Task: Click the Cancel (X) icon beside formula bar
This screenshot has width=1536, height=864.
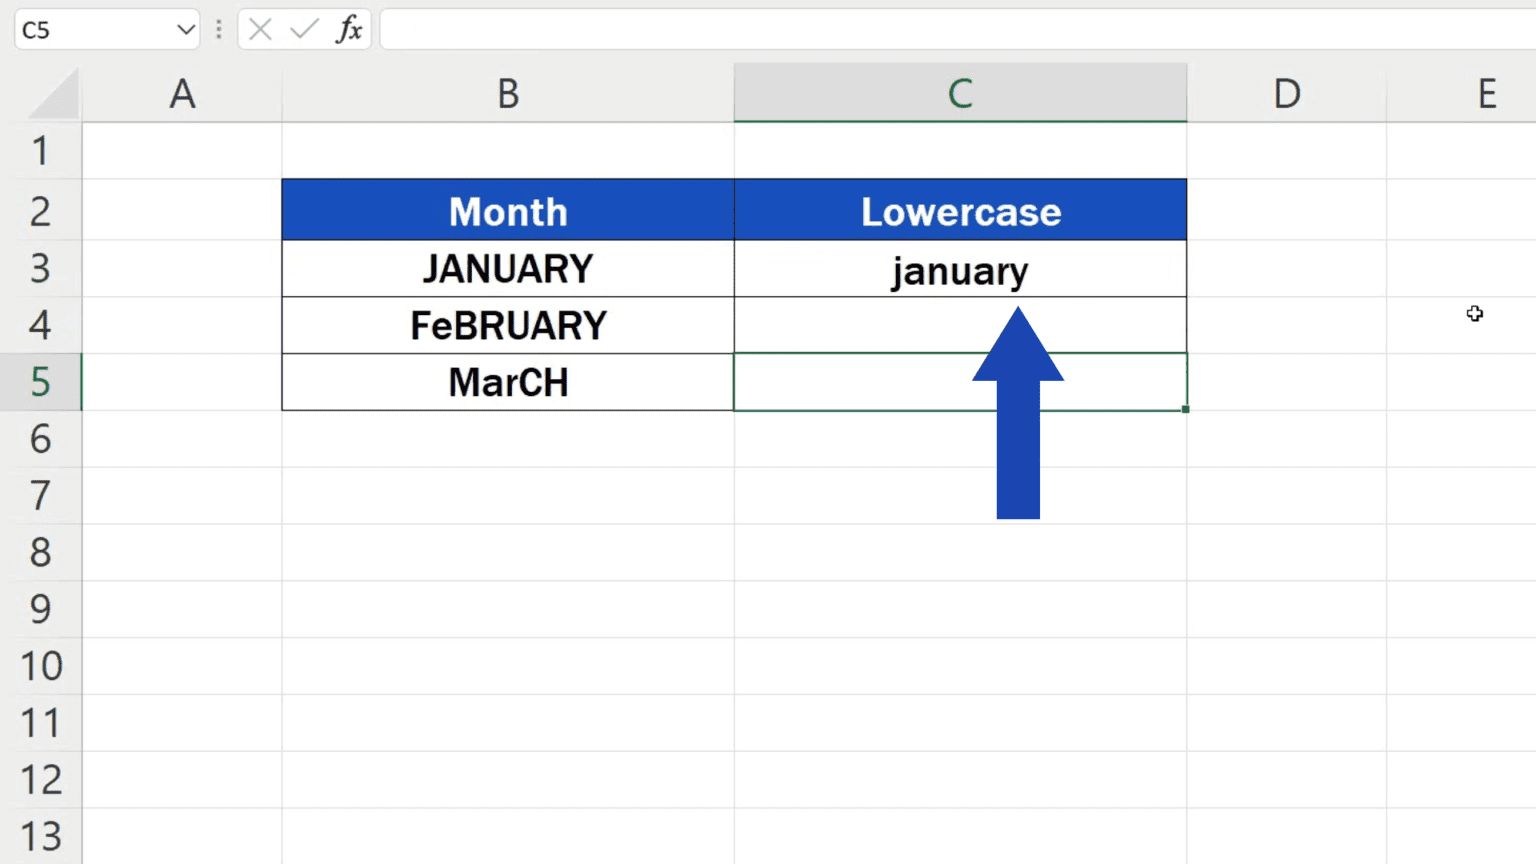Action: (260, 29)
